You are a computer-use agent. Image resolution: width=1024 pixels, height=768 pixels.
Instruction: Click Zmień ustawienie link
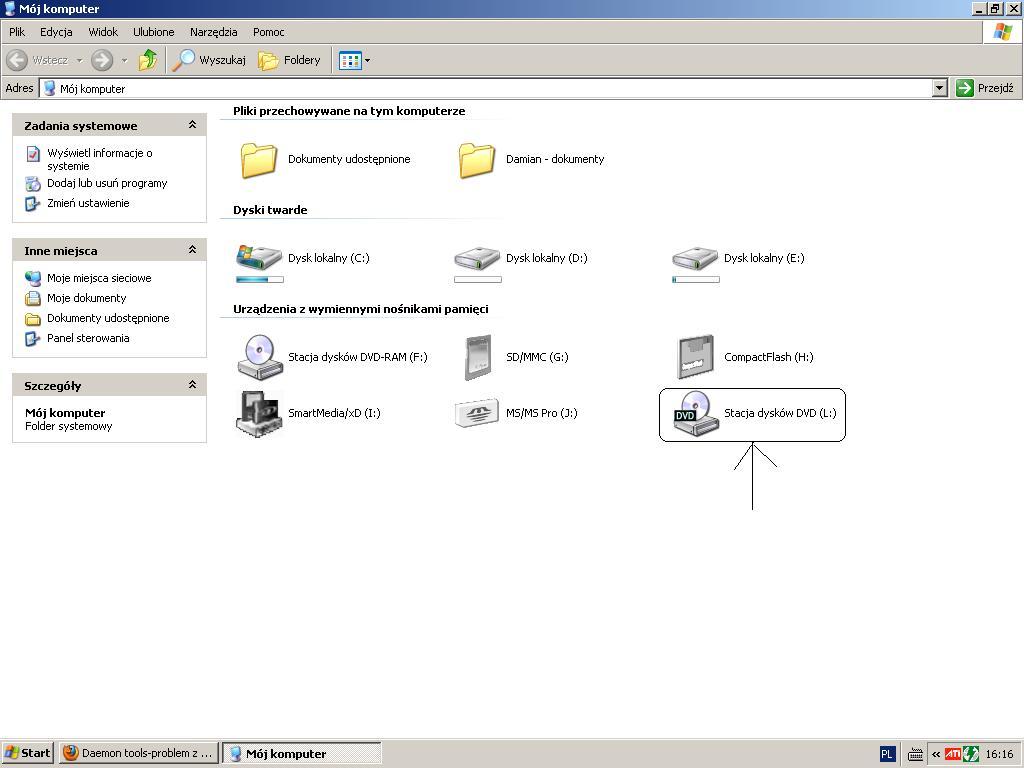point(88,203)
